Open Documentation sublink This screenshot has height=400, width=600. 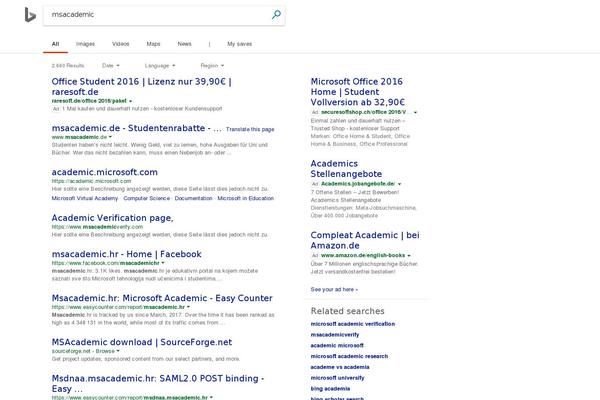tap(194, 198)
